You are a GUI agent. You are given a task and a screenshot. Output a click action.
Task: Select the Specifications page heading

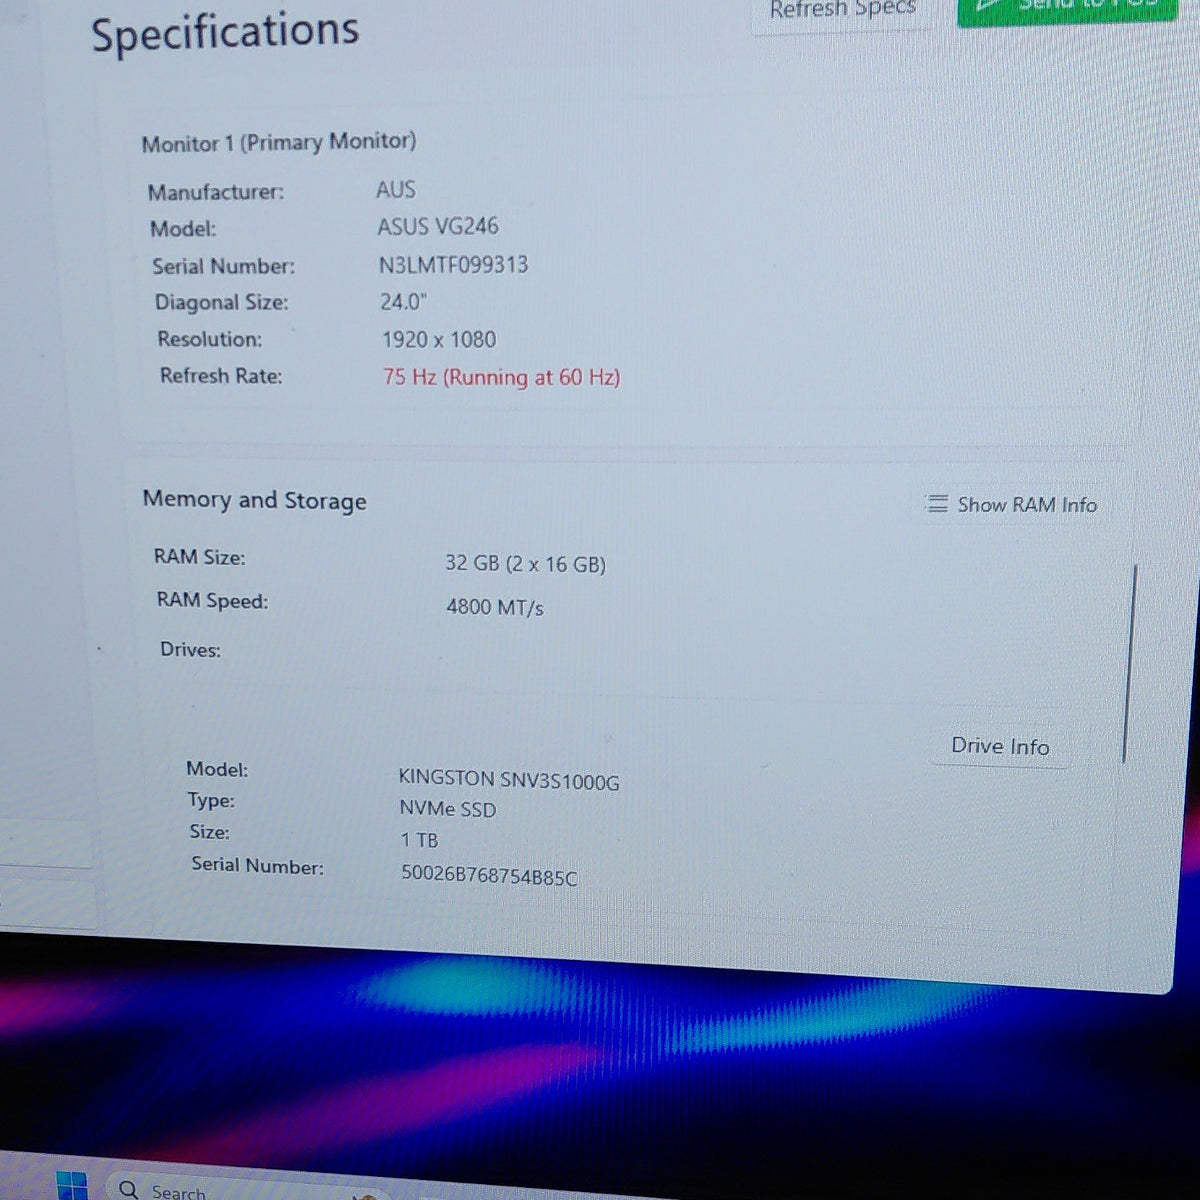(225, 32)
